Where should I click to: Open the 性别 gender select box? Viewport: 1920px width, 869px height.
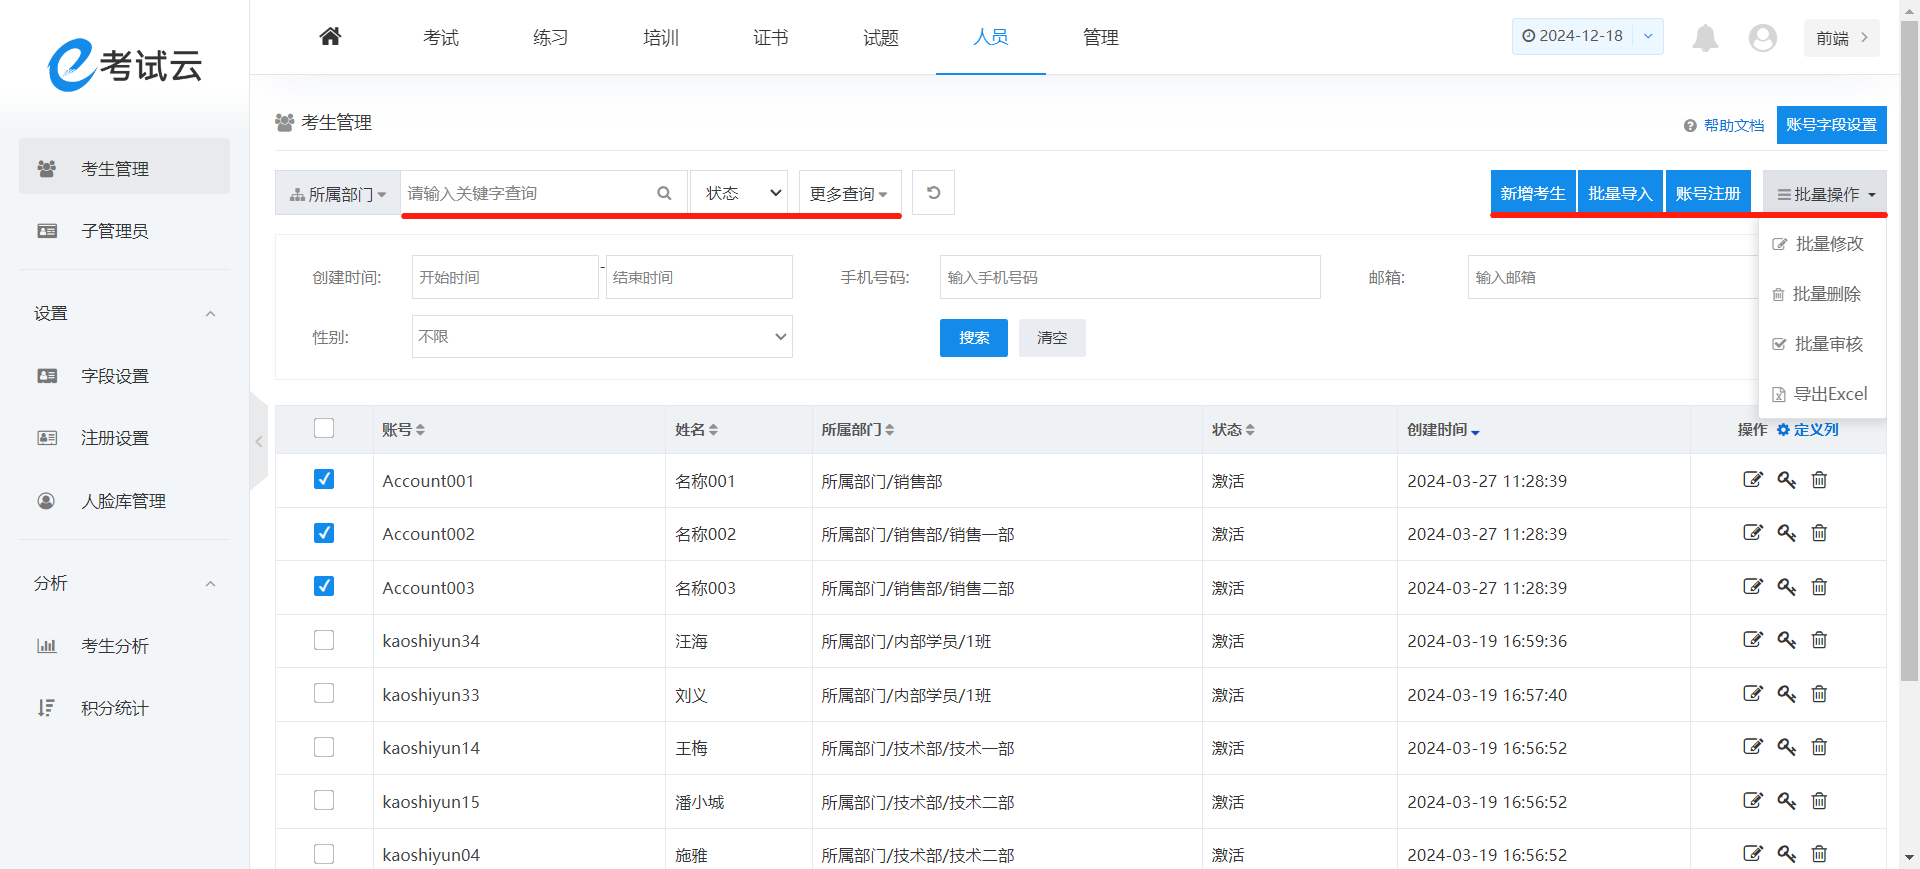[602, 337]
